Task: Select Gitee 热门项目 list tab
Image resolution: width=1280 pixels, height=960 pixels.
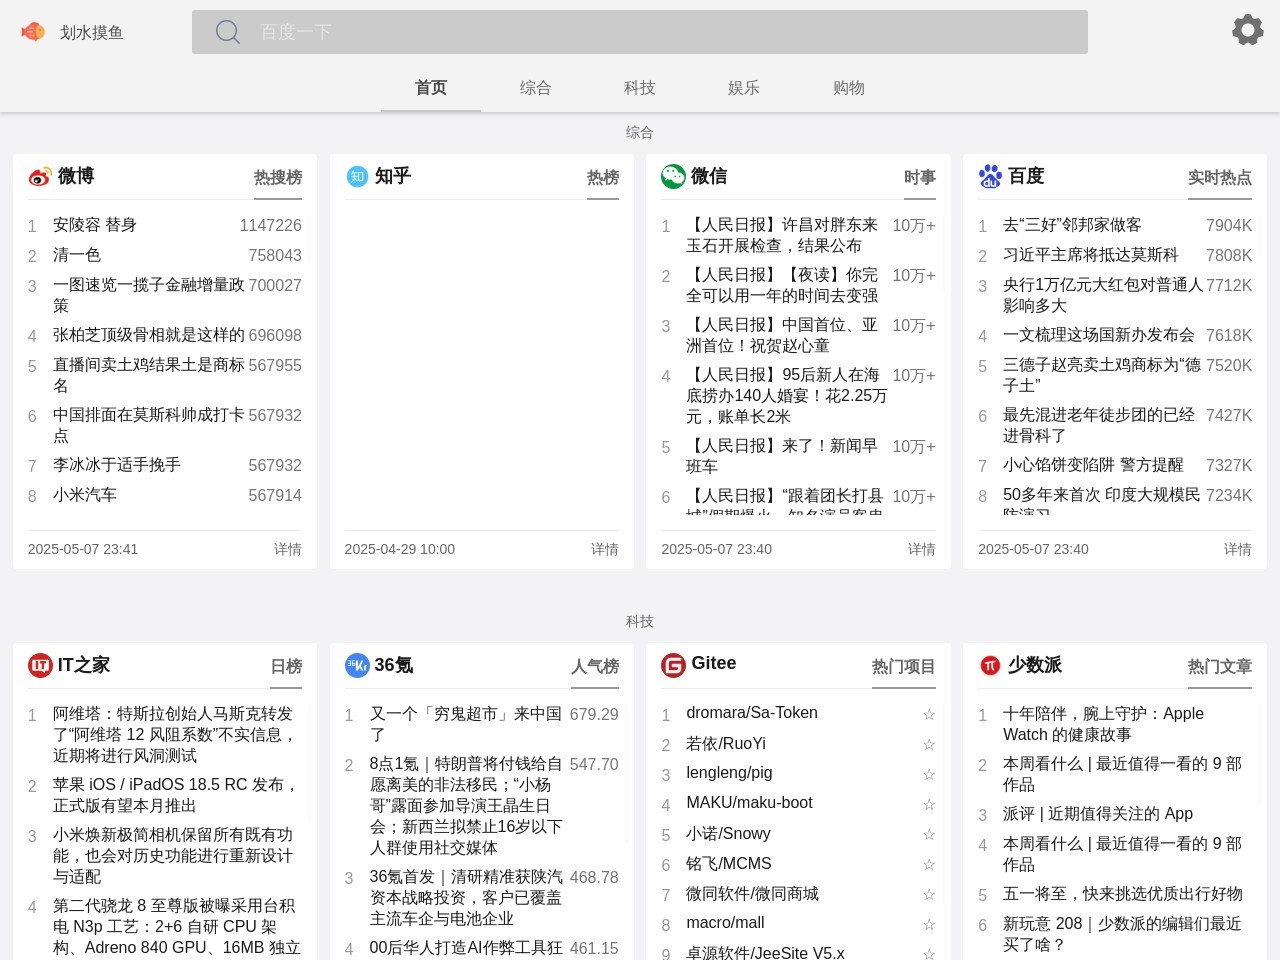Action: tap(904, 667)
